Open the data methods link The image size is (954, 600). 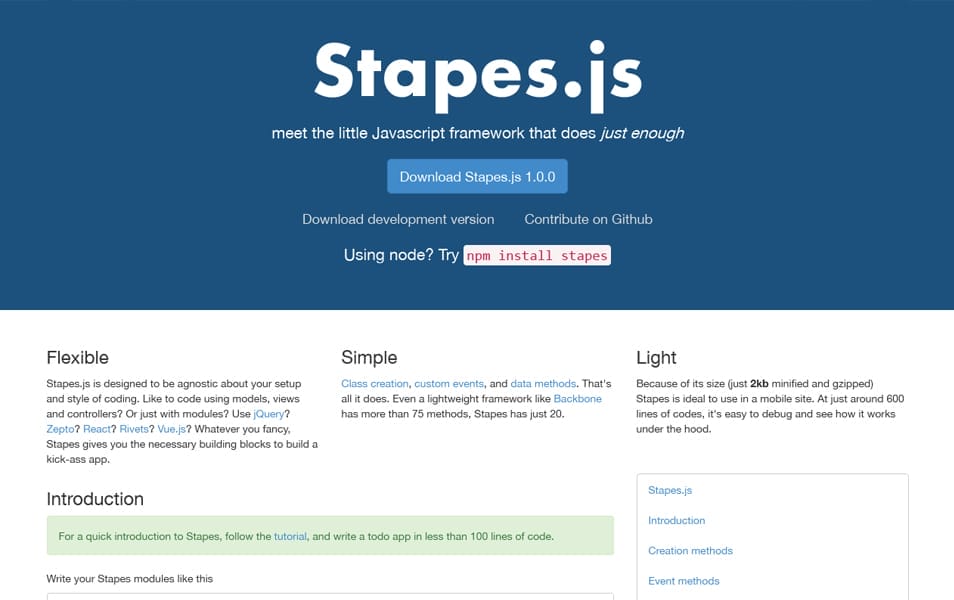point(542,383)
